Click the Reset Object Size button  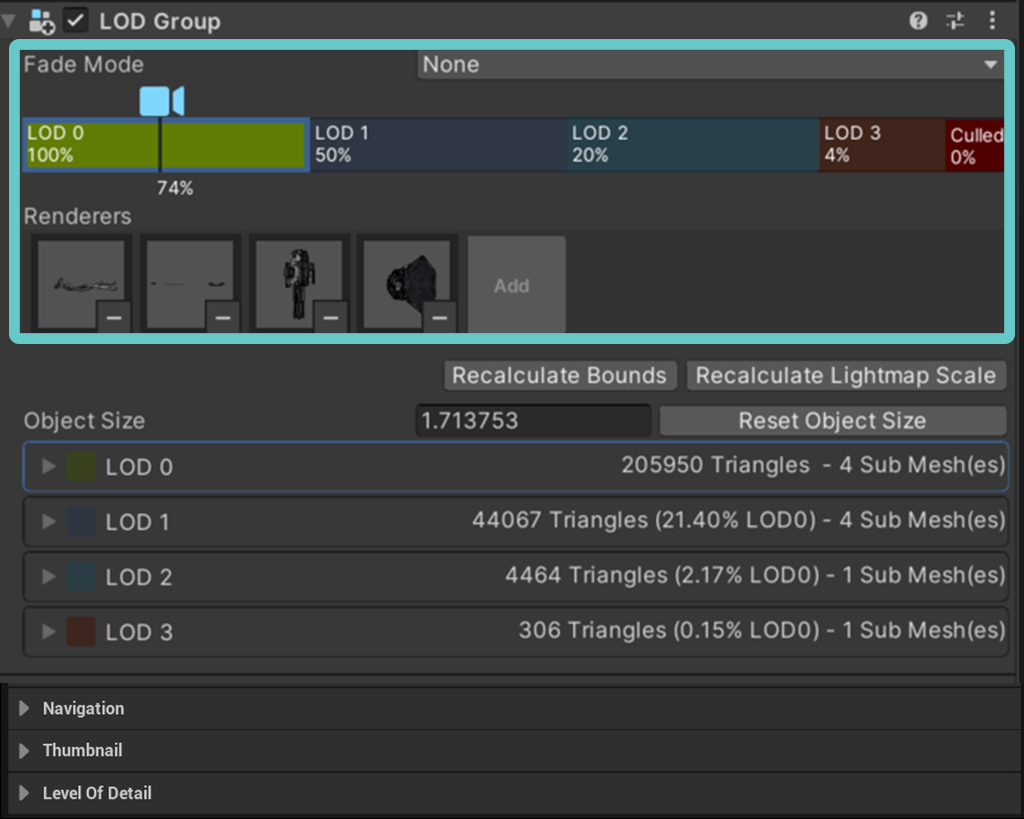833,421
